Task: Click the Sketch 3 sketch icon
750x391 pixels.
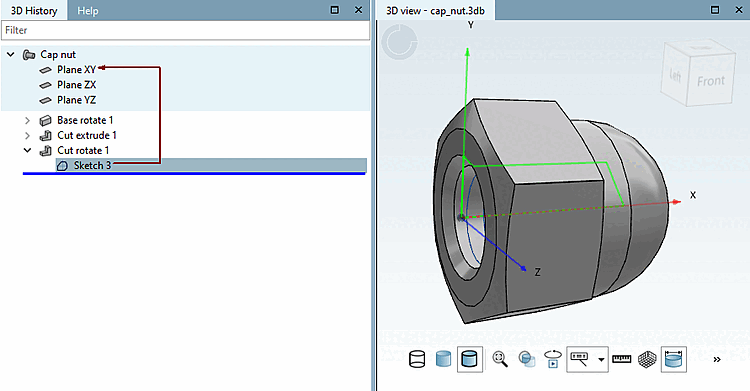Action: point(62,166)
